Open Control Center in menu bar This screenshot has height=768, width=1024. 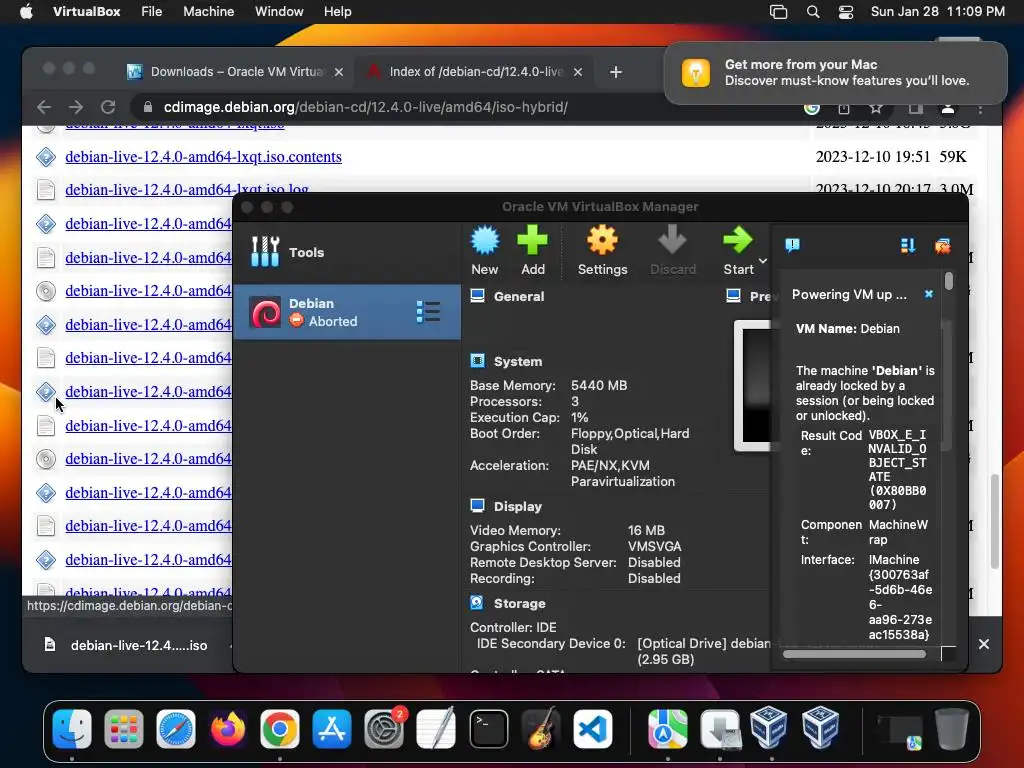(846, 12)
